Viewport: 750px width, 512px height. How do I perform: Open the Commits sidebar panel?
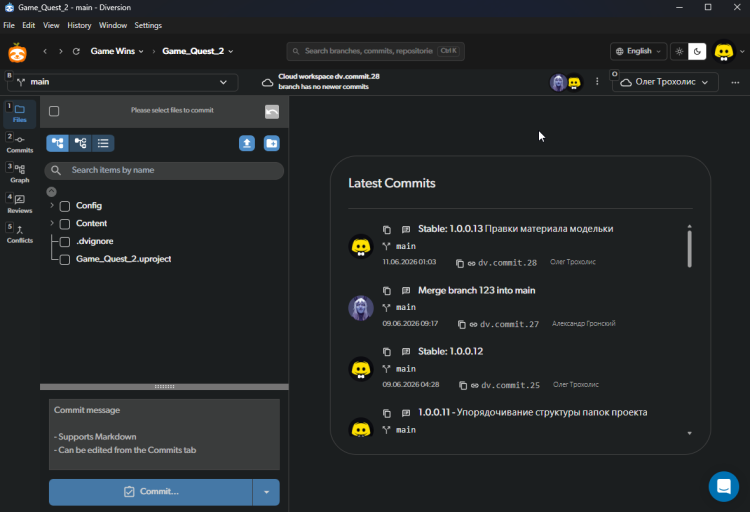pyautogui.click(x=20, y=144)
